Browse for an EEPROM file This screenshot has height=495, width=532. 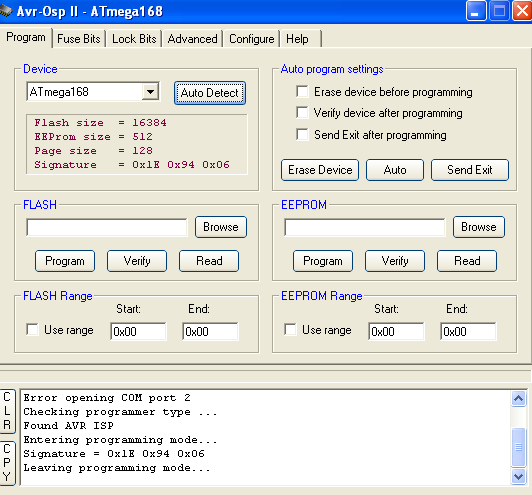click(479, 227)
